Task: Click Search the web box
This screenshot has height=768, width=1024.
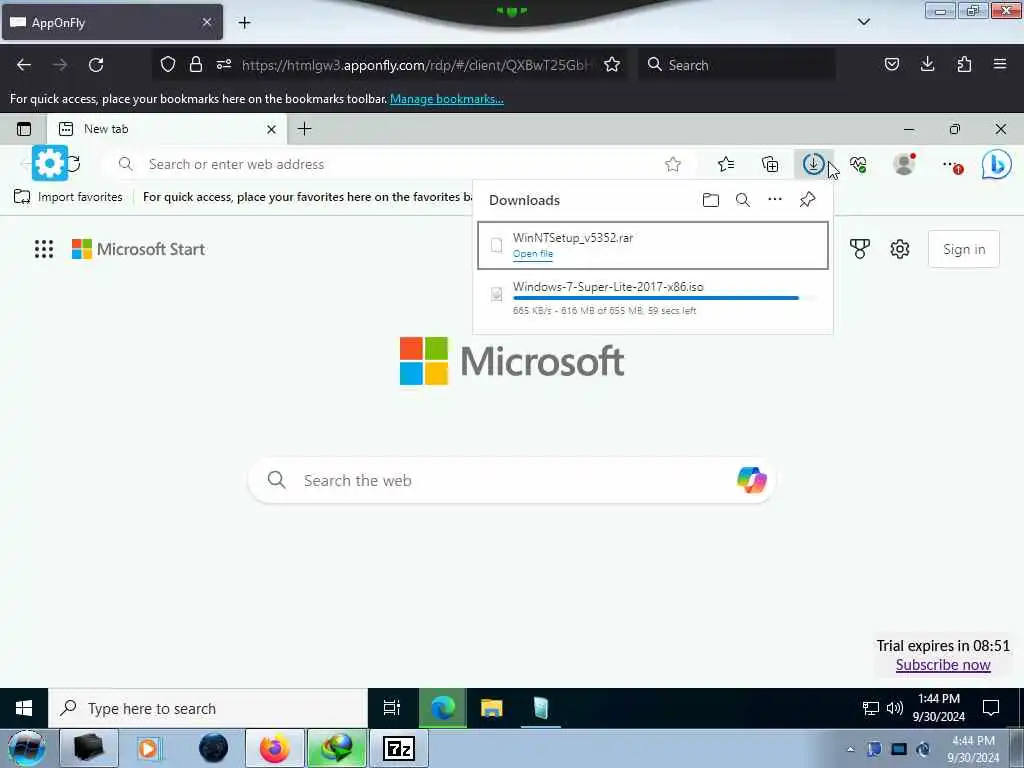Action: (x=511, y=481)
